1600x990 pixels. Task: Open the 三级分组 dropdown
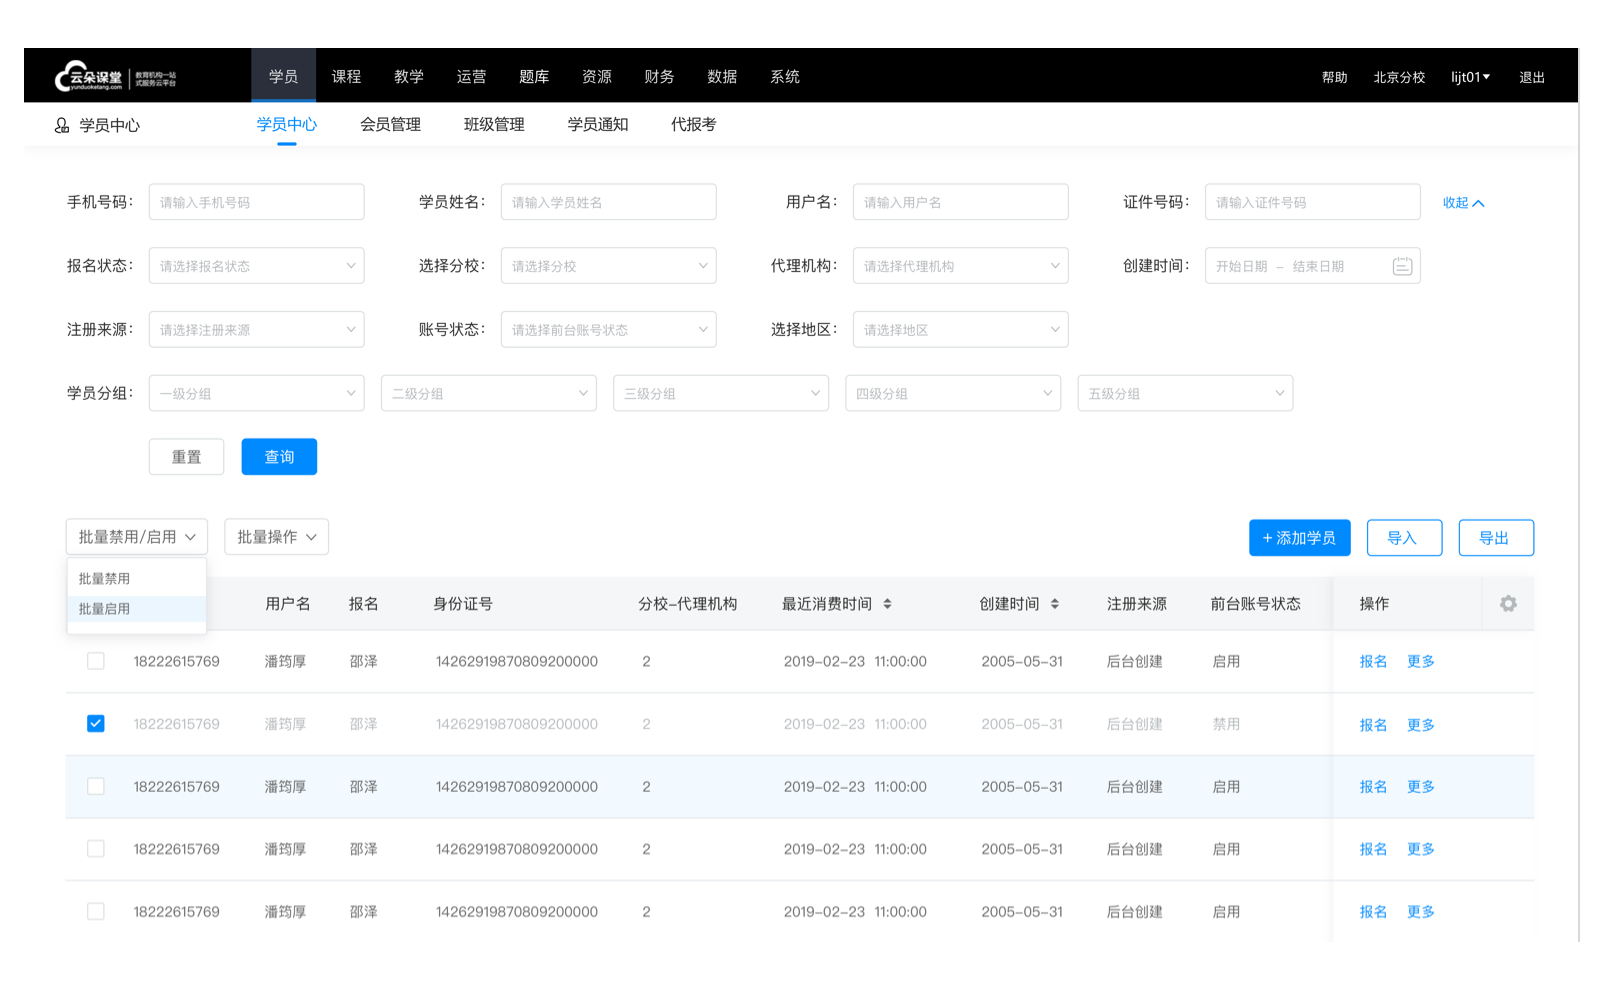click(x=720, y=392)
